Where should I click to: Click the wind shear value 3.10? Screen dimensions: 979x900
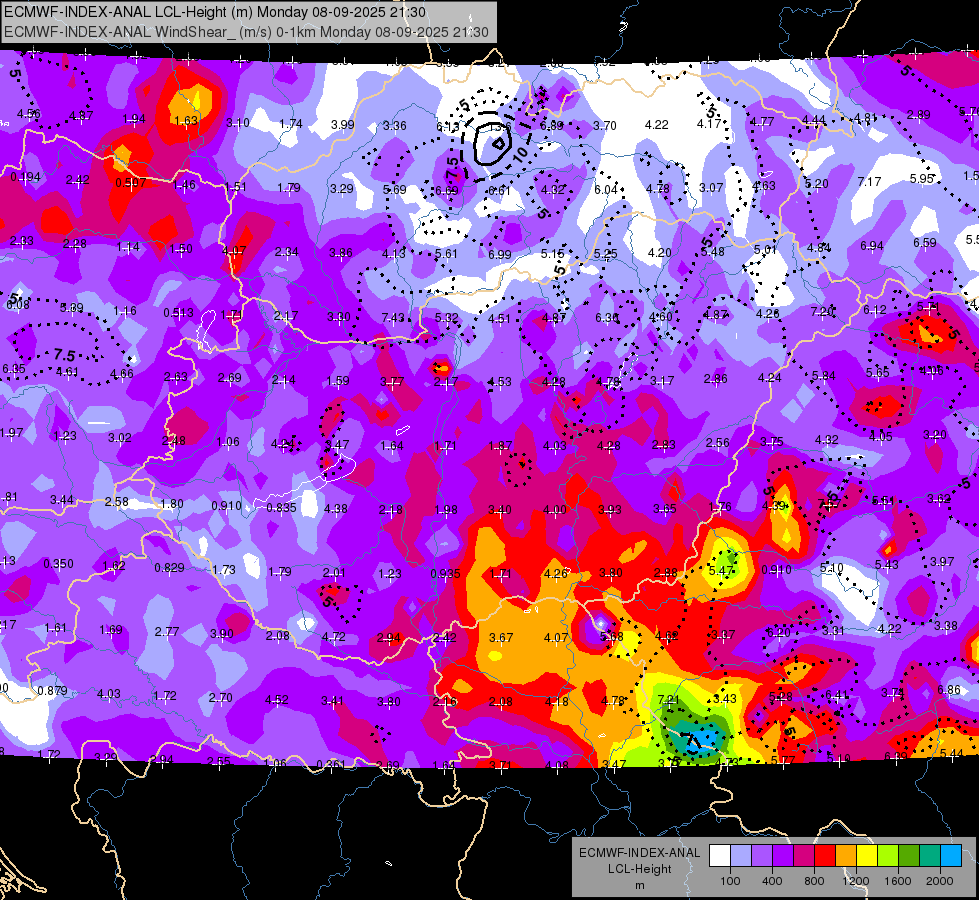point(237,123)
